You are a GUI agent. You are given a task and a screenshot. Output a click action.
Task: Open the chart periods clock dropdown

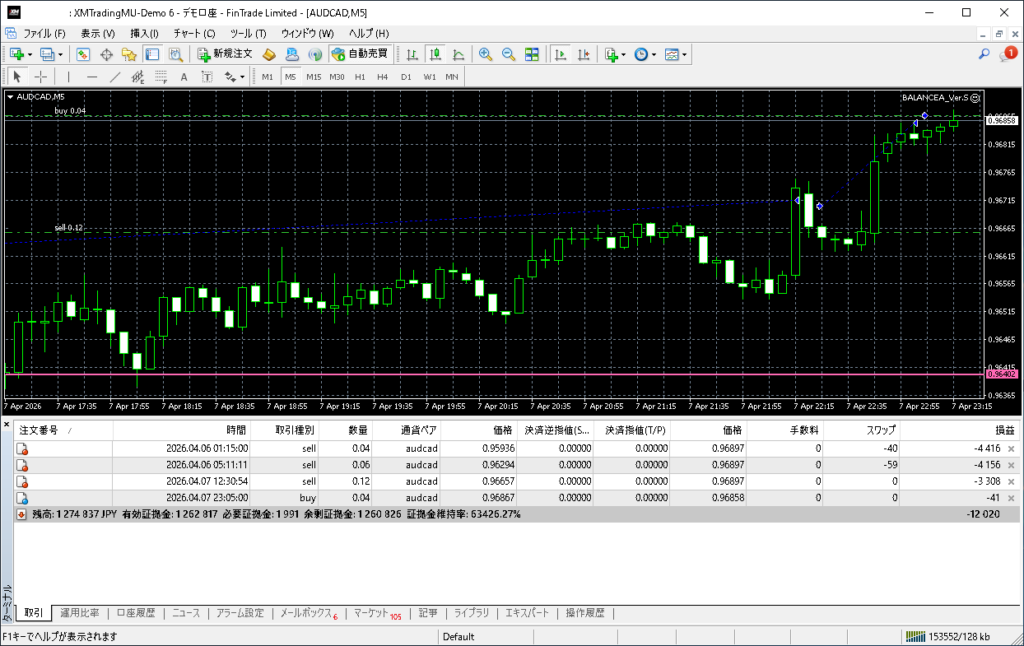coord(645,54)
